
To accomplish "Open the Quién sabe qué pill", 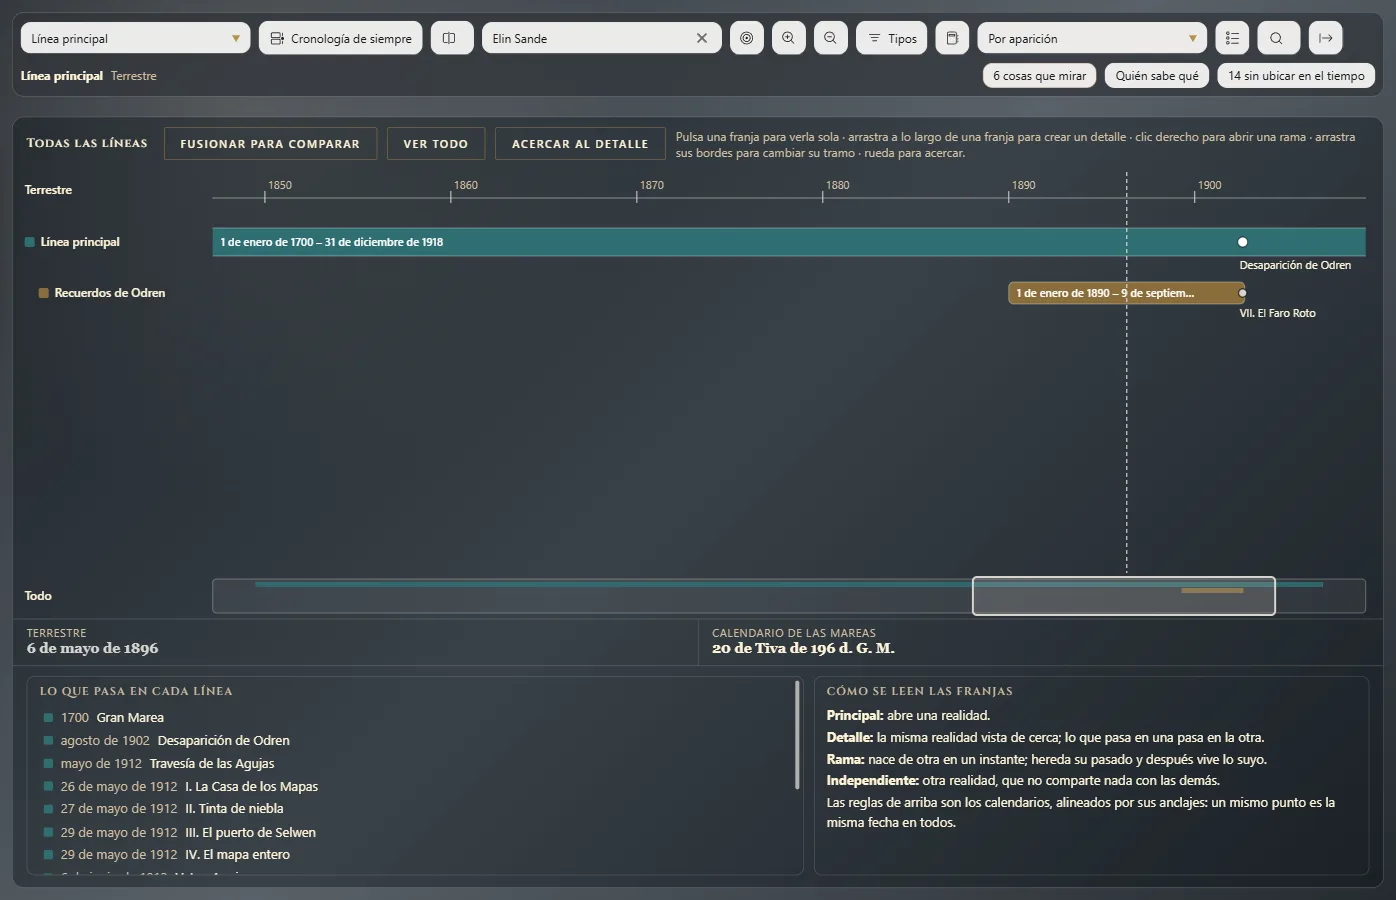I will coord(1157,76).
